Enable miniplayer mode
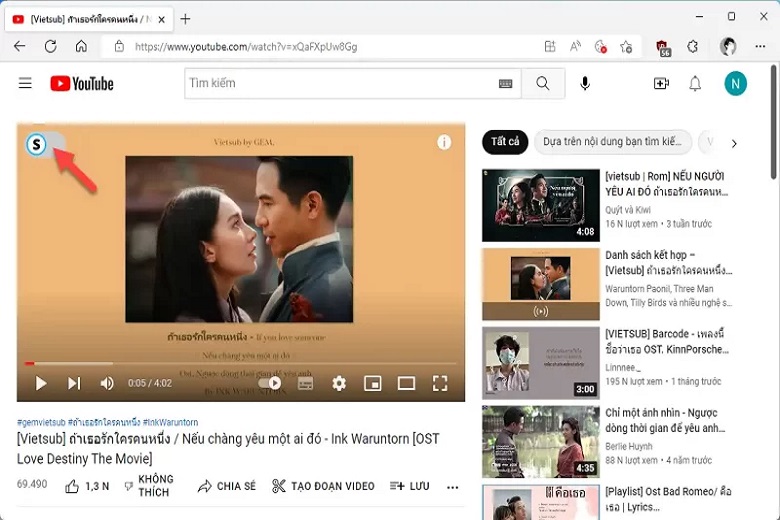Image resolution: width=780 pixels, height=520 pixels. [x=373, y=383]
